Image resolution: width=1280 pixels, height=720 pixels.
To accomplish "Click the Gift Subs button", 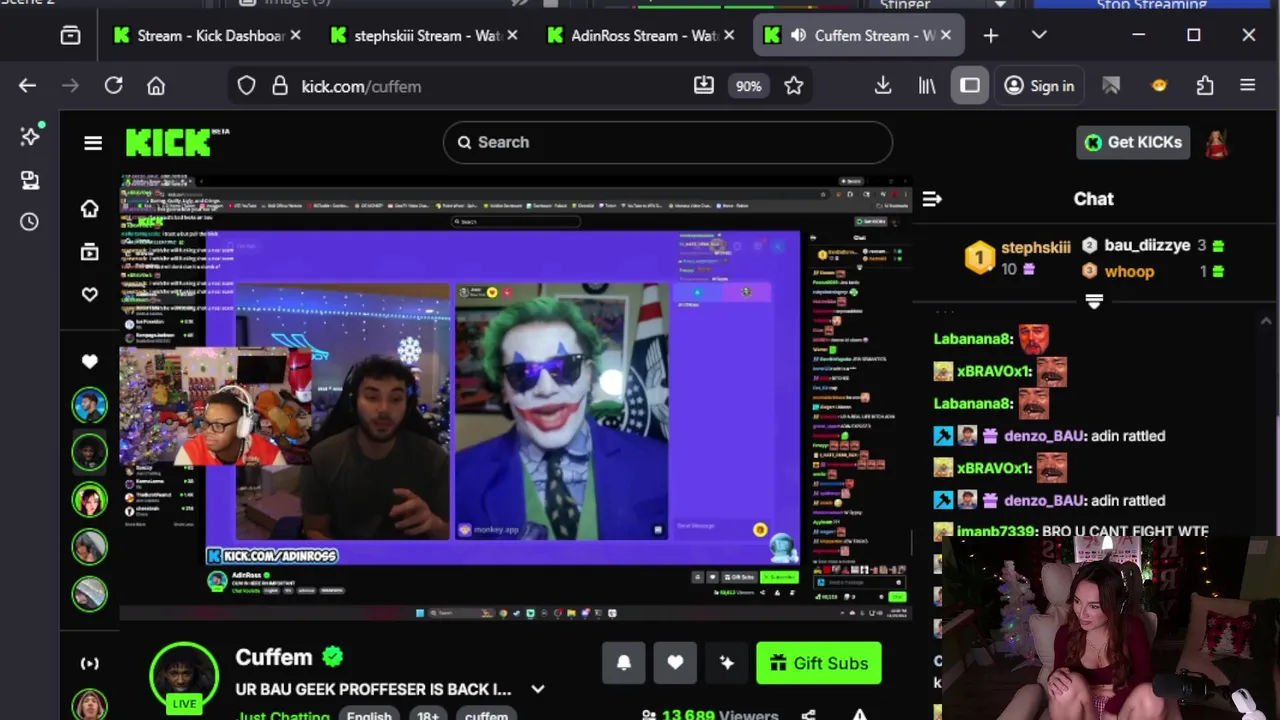I will [x=819, y=663].
